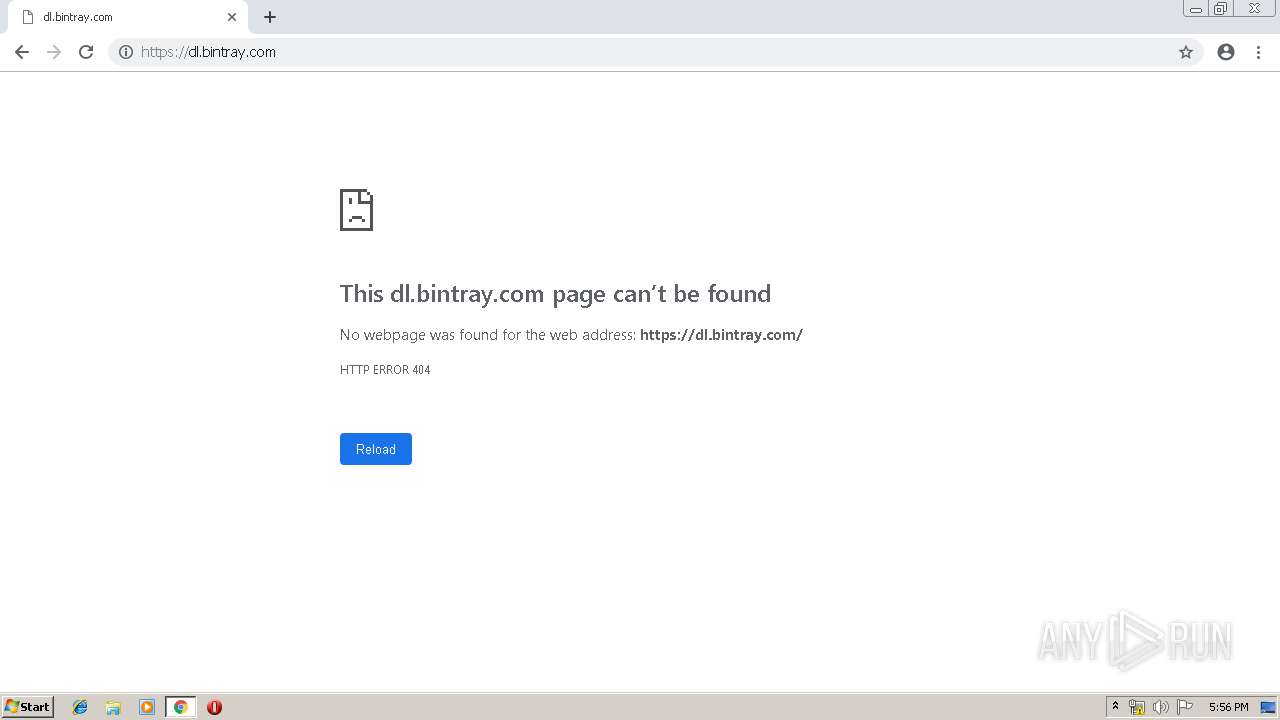Click the heading 'This dl.bintray.com page can't be found'

[555, 293]
